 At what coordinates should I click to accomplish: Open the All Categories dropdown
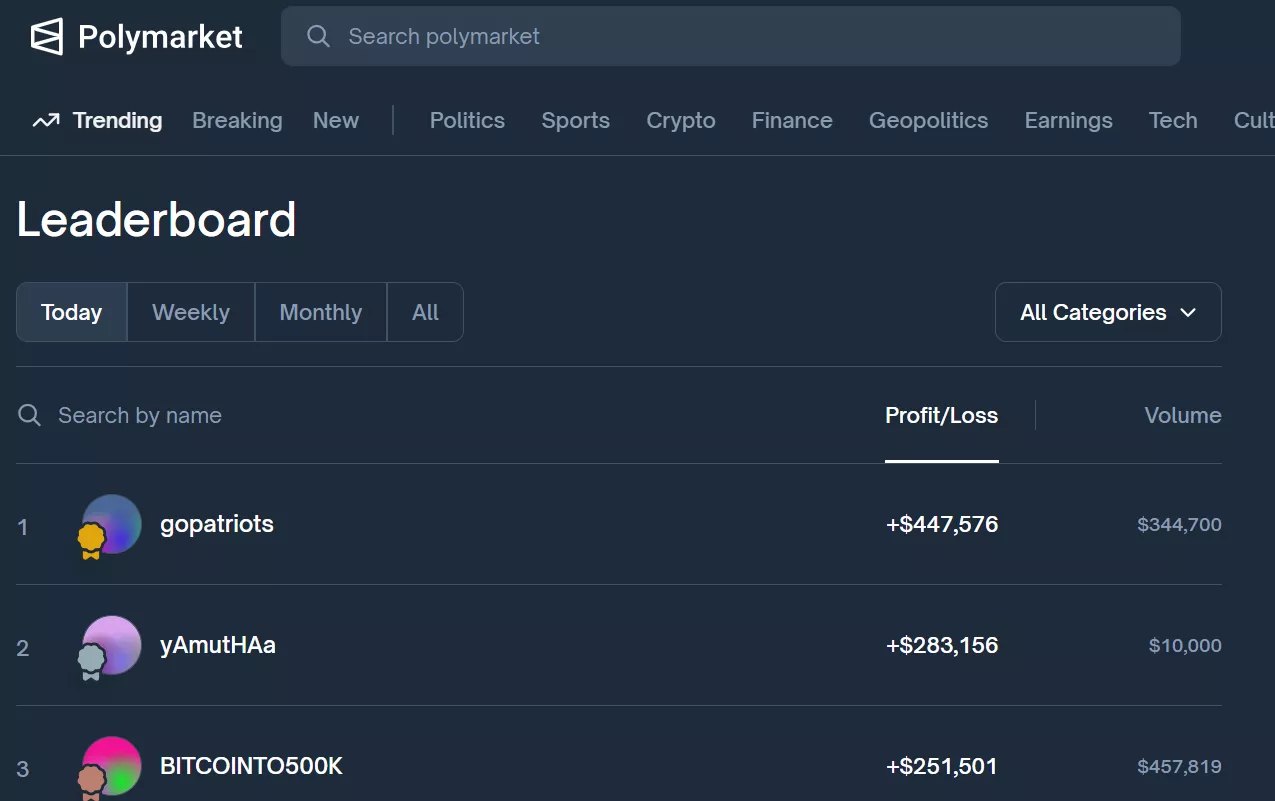[1107, 311]
